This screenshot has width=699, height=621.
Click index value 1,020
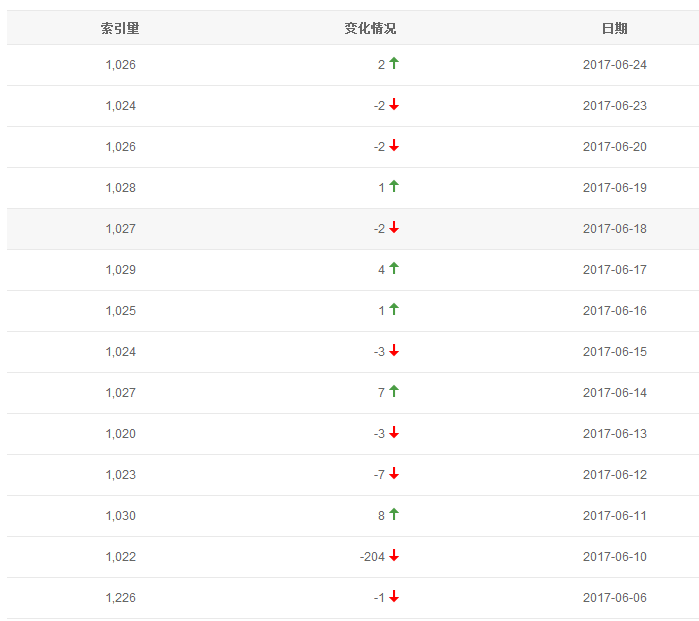(x=120, y=434)
